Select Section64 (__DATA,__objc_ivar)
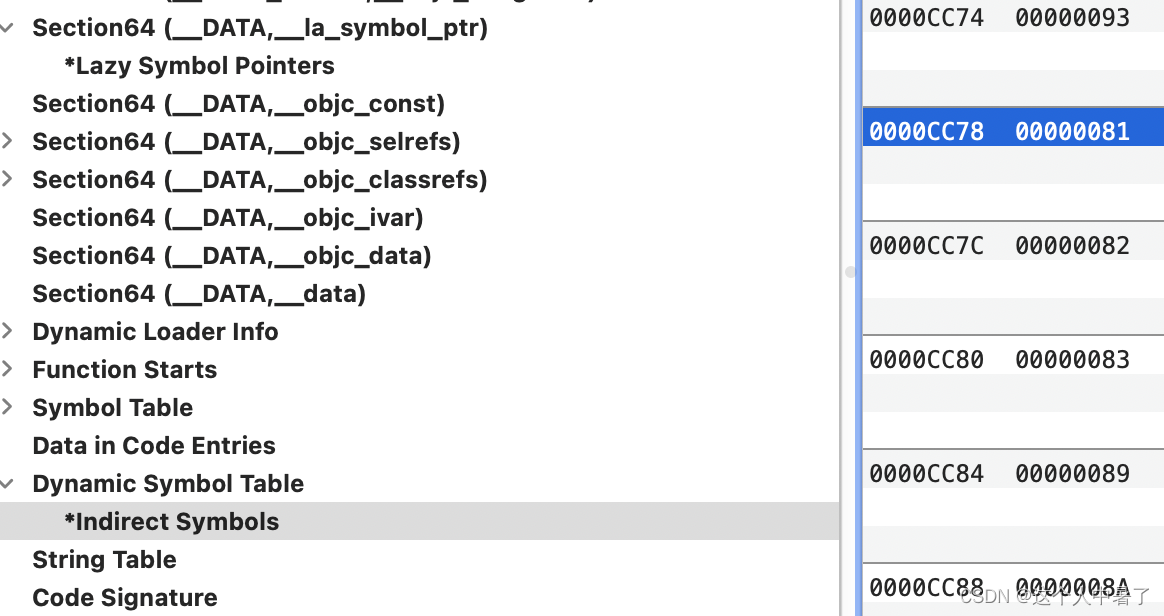Screen dimensions: 1164x616 228,217
